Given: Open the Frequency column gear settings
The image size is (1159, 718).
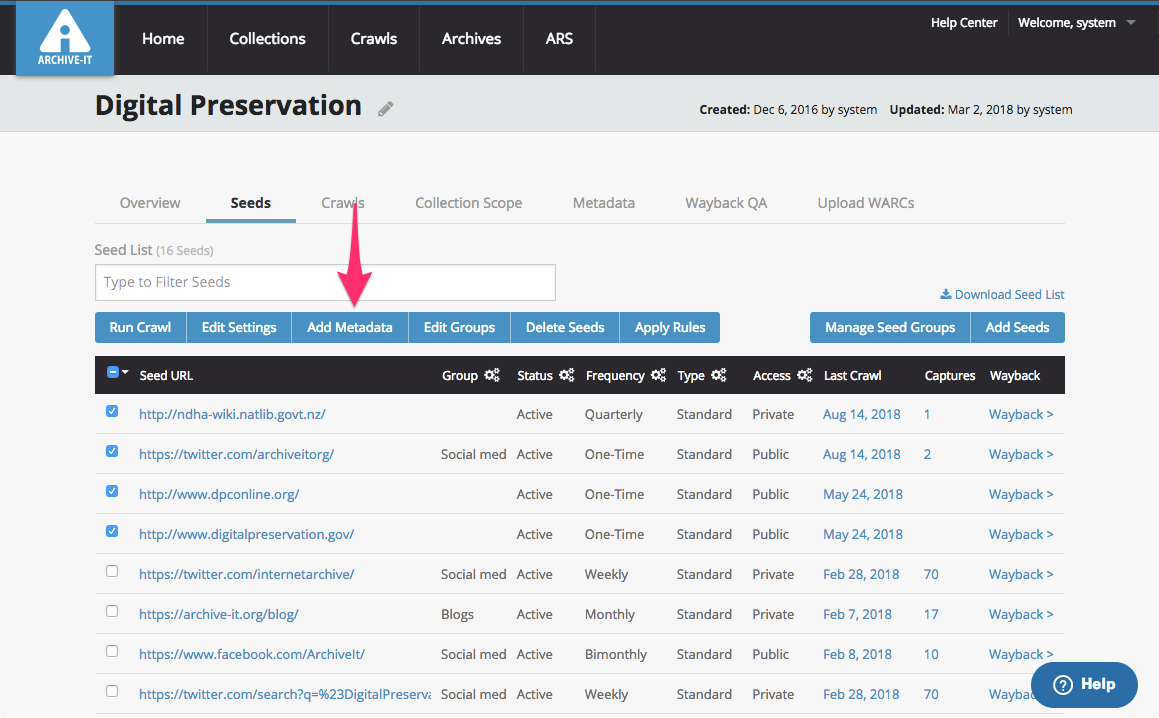Looking at the screenshot, I should [x=658, y=376].
